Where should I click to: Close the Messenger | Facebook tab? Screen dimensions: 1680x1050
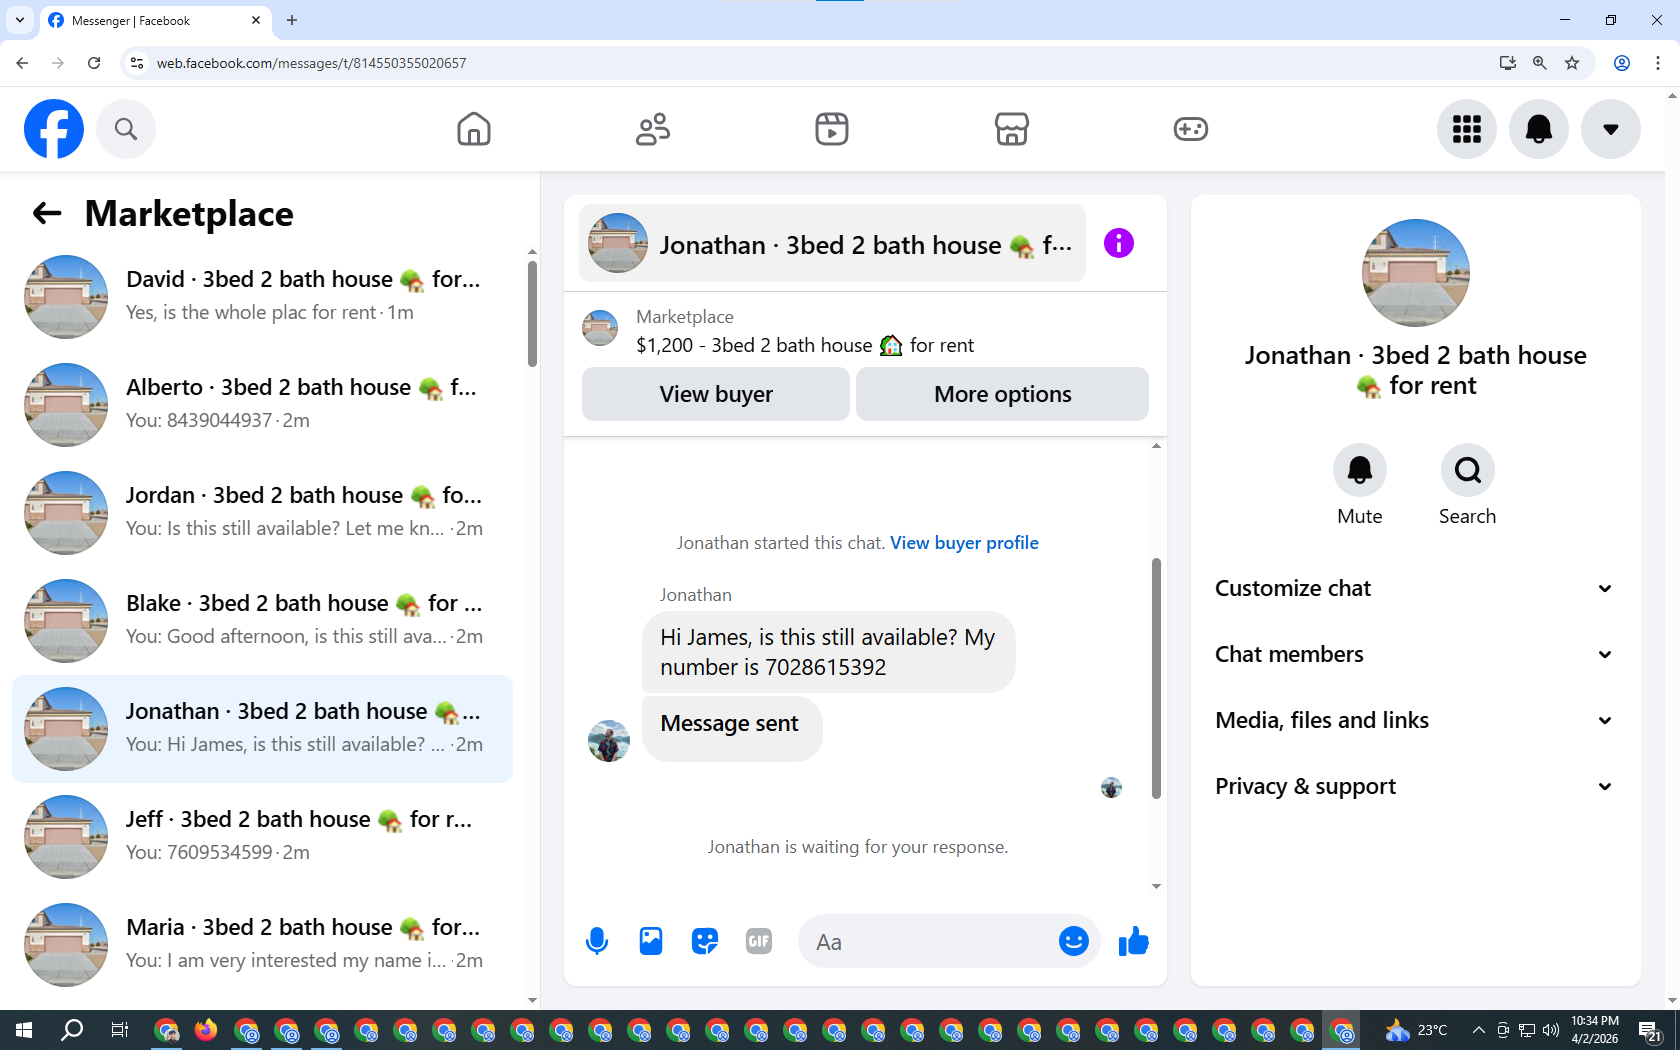(256, 20)
